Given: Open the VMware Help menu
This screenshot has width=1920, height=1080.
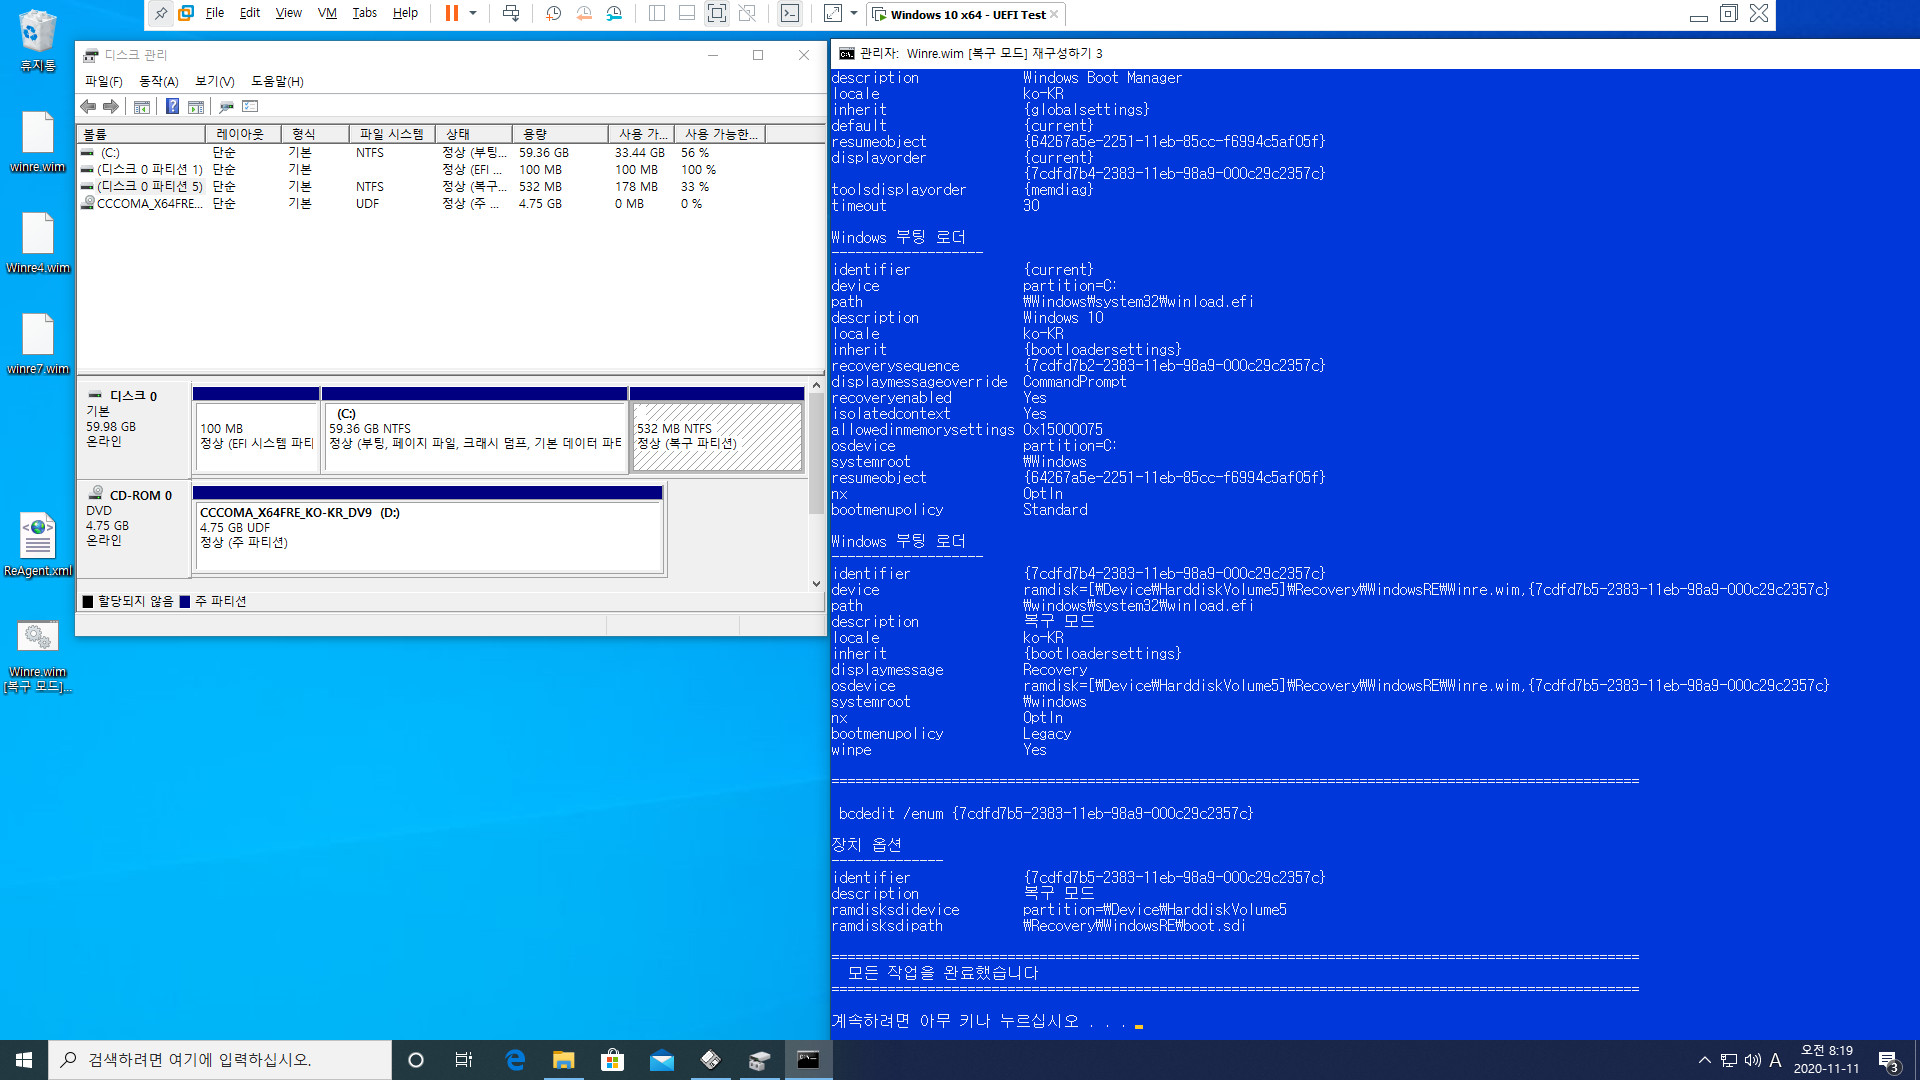Looking at the screenshot, I should 405,13.
